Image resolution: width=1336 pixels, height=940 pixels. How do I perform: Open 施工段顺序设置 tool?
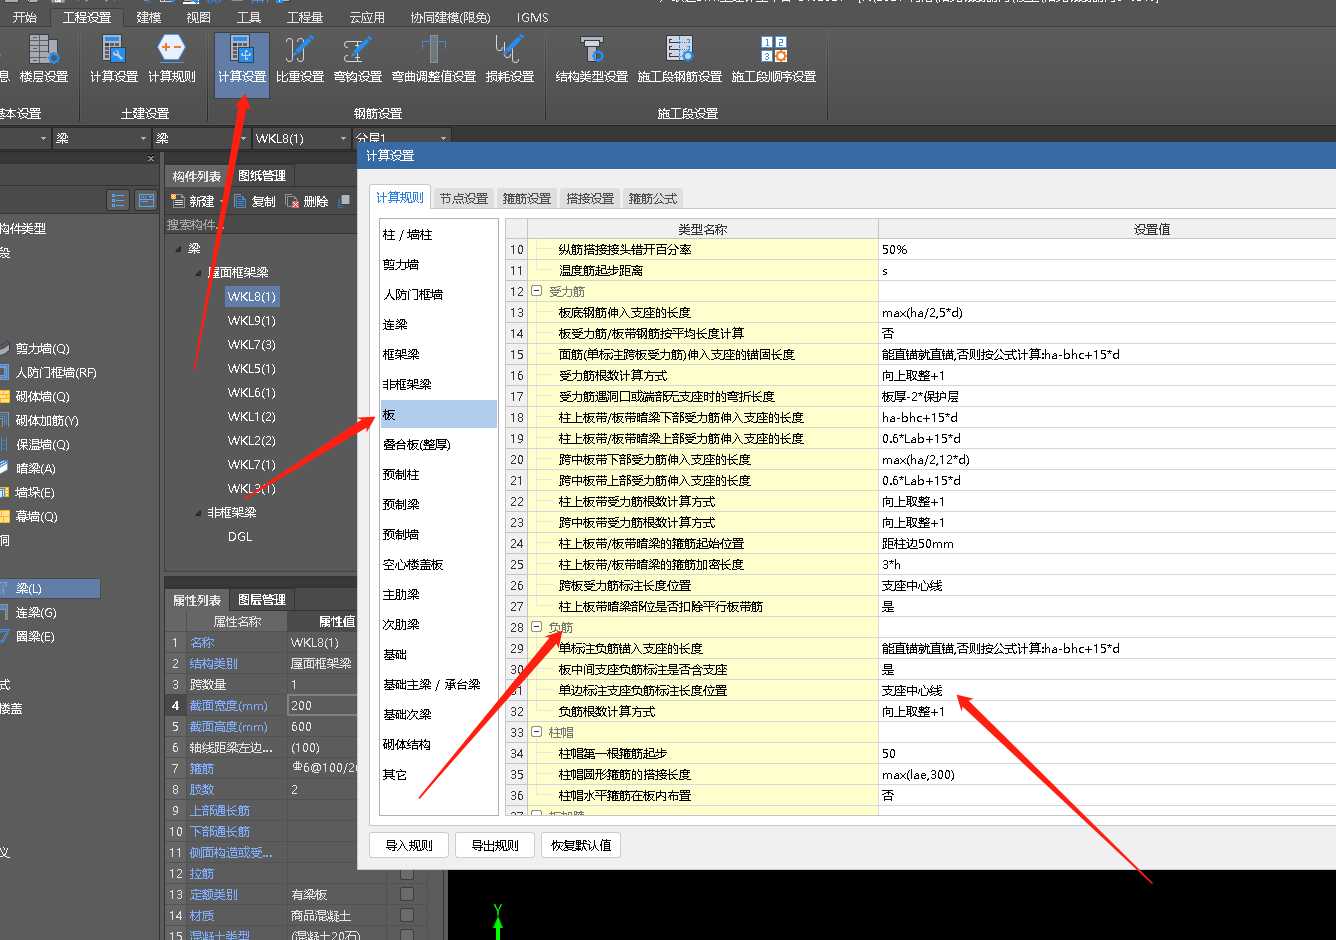point(774,60)
